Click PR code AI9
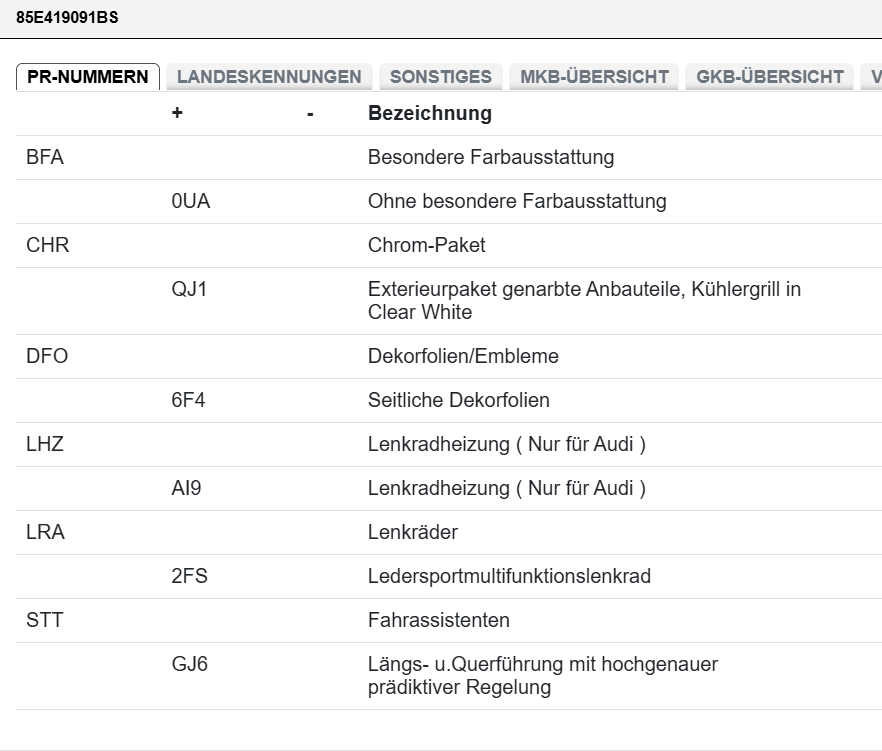The image size is (882, 751). [x=186, y=488]
